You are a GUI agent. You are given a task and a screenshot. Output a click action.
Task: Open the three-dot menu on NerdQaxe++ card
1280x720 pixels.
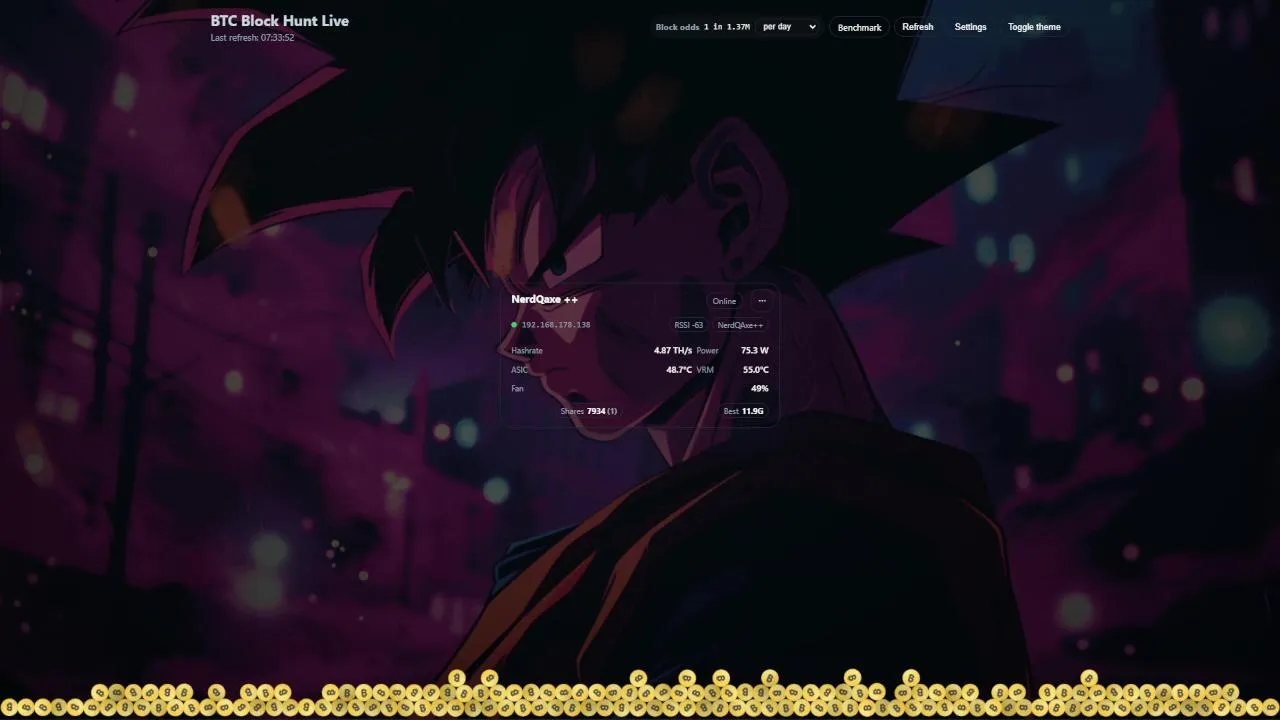click(x=762, y=301)
